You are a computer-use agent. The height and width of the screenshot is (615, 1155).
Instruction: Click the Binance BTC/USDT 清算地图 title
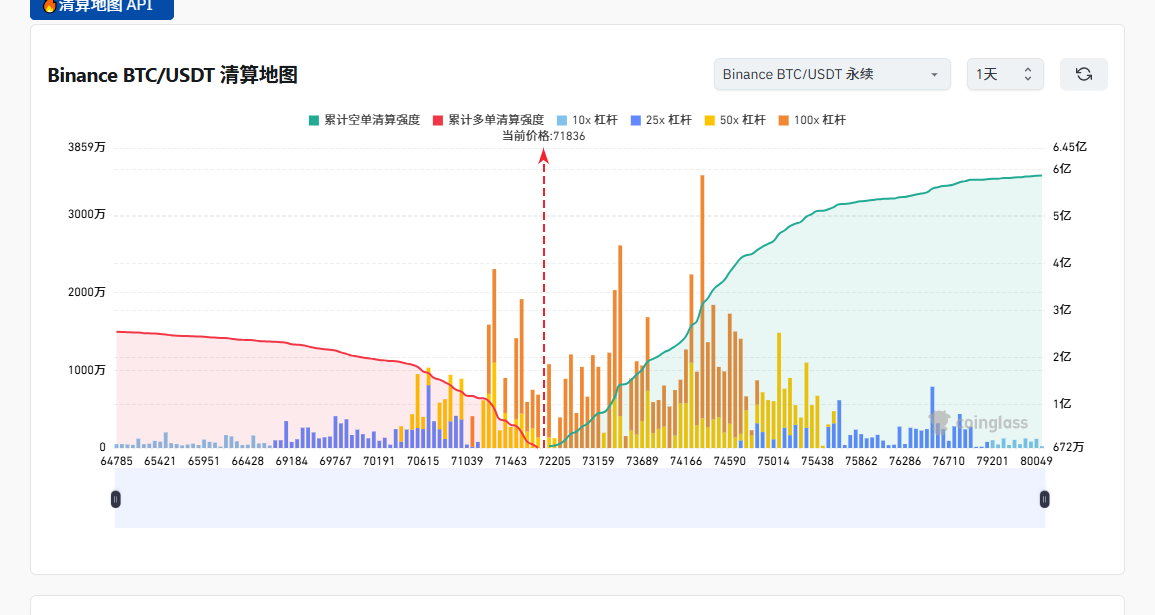(x=172, y=75)
